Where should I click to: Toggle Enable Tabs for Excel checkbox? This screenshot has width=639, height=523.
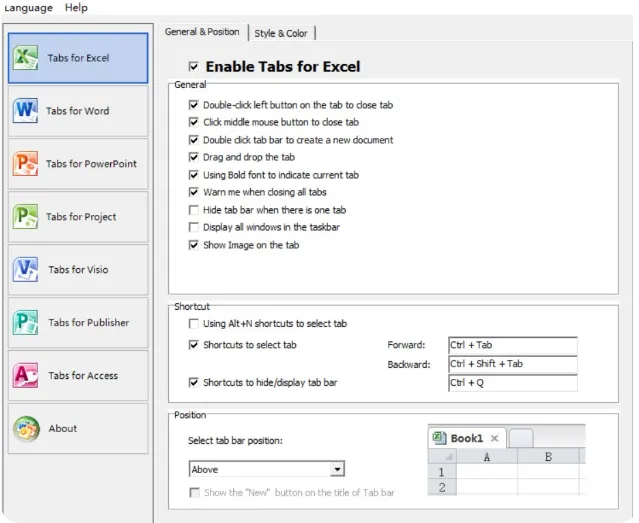(x=194, y=66)
